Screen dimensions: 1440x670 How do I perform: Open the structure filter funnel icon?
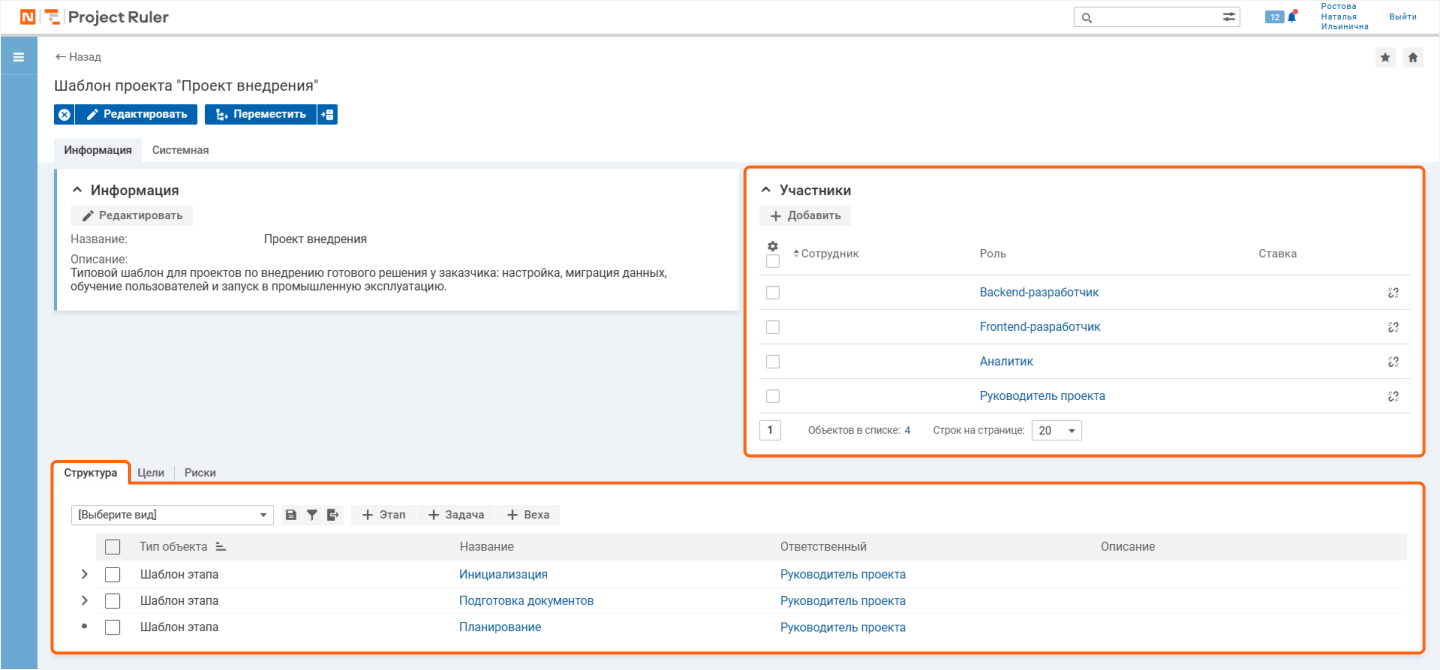(312, 515)
